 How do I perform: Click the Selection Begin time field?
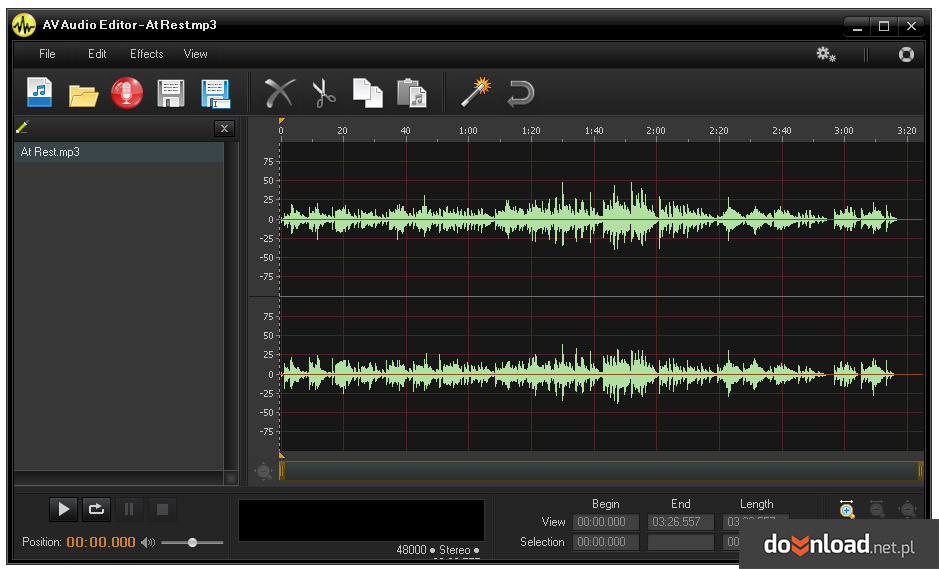[605, 542]
